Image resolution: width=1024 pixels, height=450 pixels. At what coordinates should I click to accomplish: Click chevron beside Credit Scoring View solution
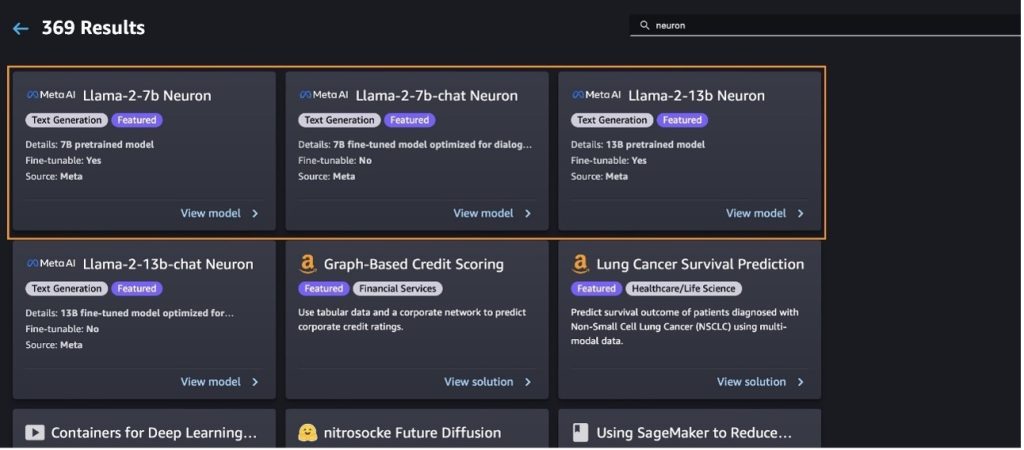[x=528, y=382]
